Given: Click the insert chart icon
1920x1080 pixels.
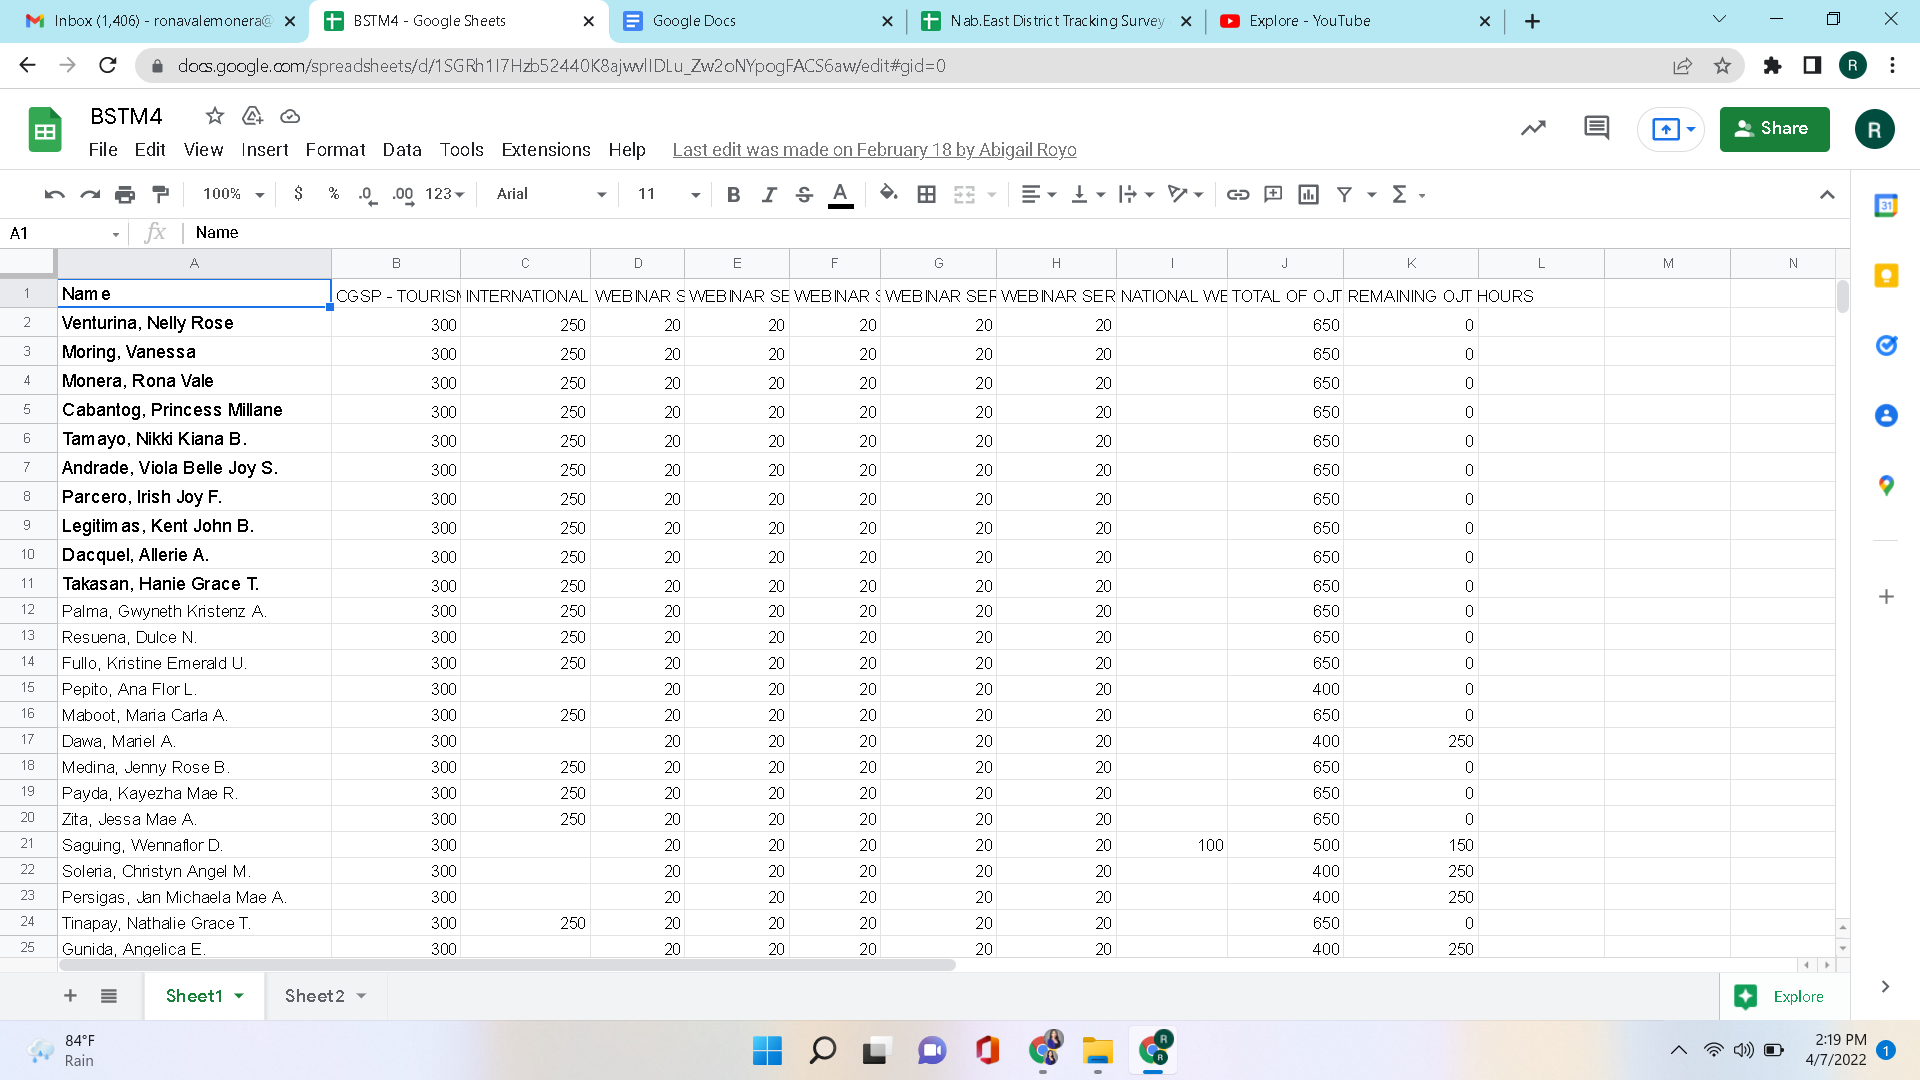Looking at the screenshot, I should (1308, 194).
